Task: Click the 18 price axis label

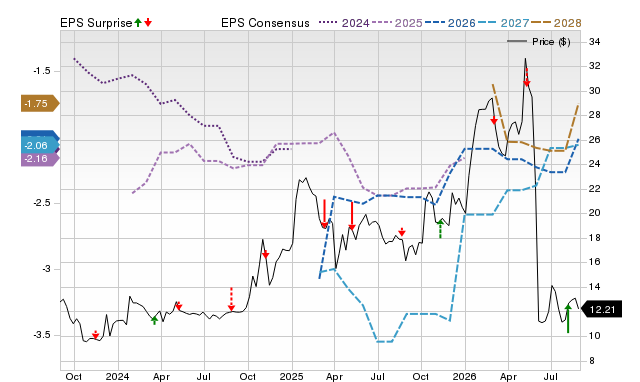Action: (x=594, y=238)
